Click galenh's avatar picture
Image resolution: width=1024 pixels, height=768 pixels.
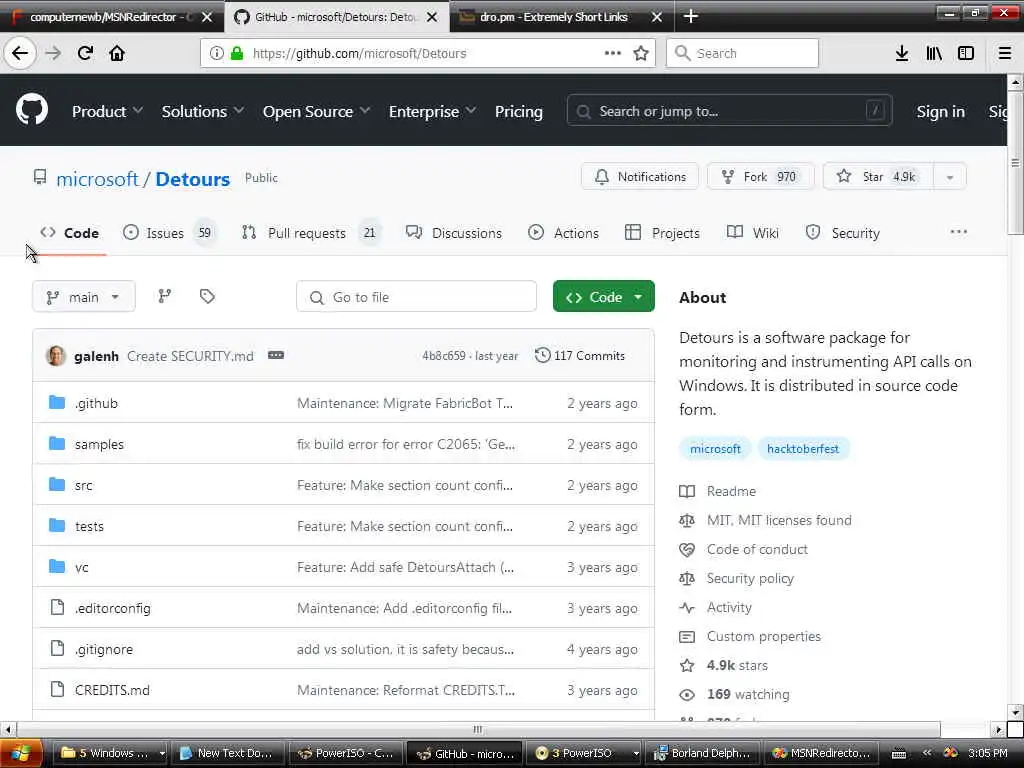(56, 355)
